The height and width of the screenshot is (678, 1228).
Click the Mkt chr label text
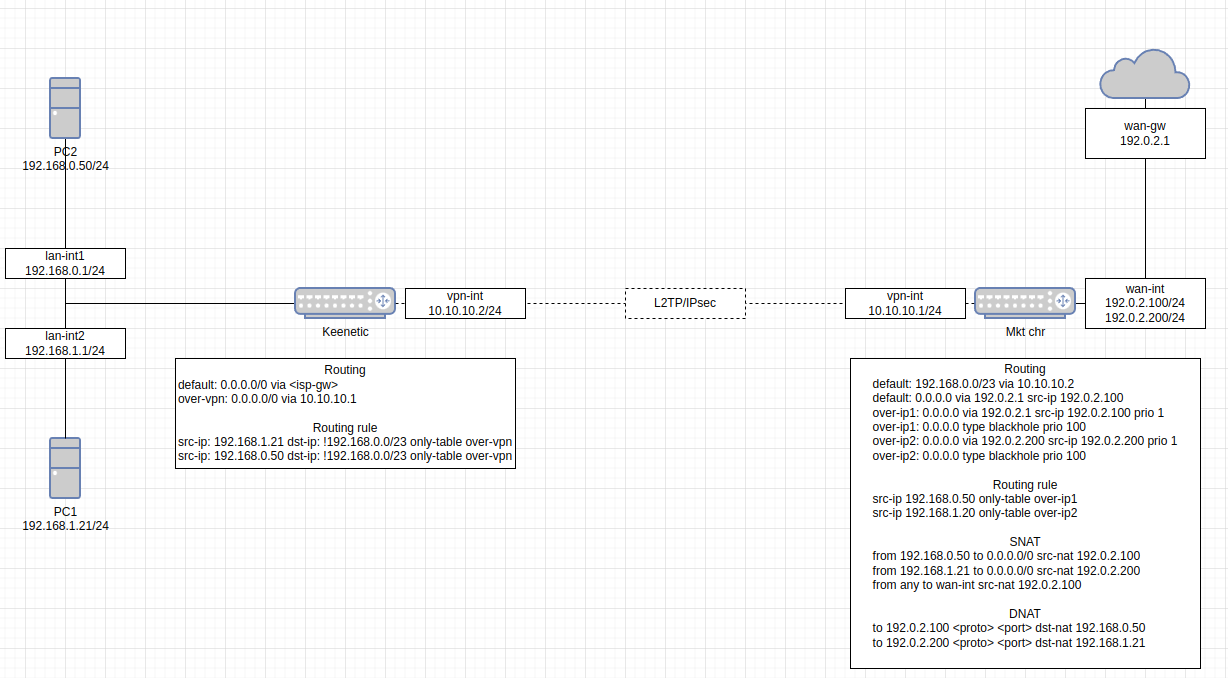[x=1025, y=331]
